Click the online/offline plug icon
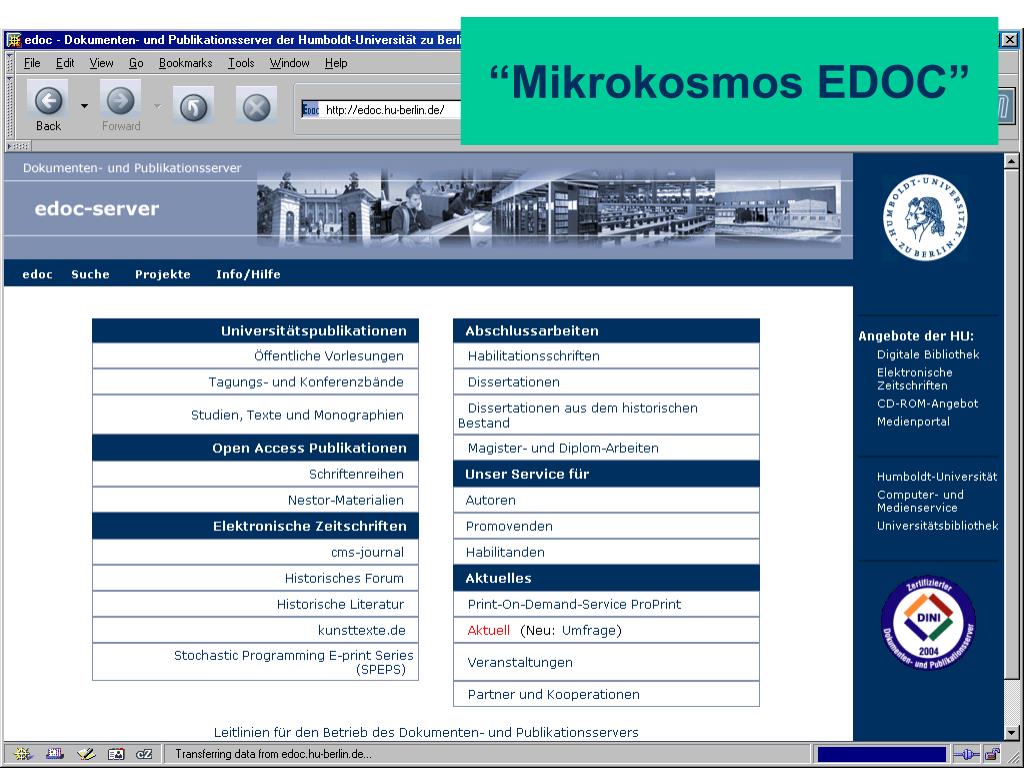The image size is (1024, 768). [x=966, y=754]
